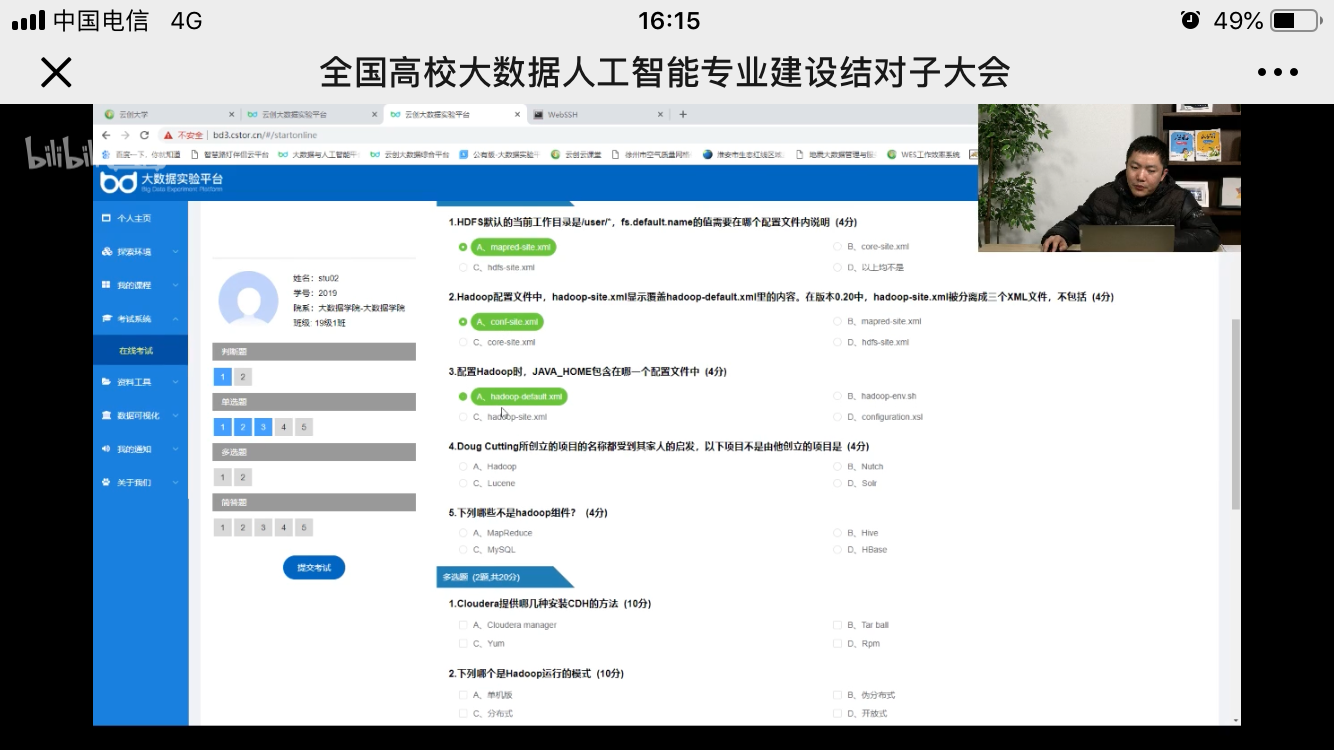Choose C MySQL radio for question 5
This screenshot has width=1334, height=750.
(463, 550)
